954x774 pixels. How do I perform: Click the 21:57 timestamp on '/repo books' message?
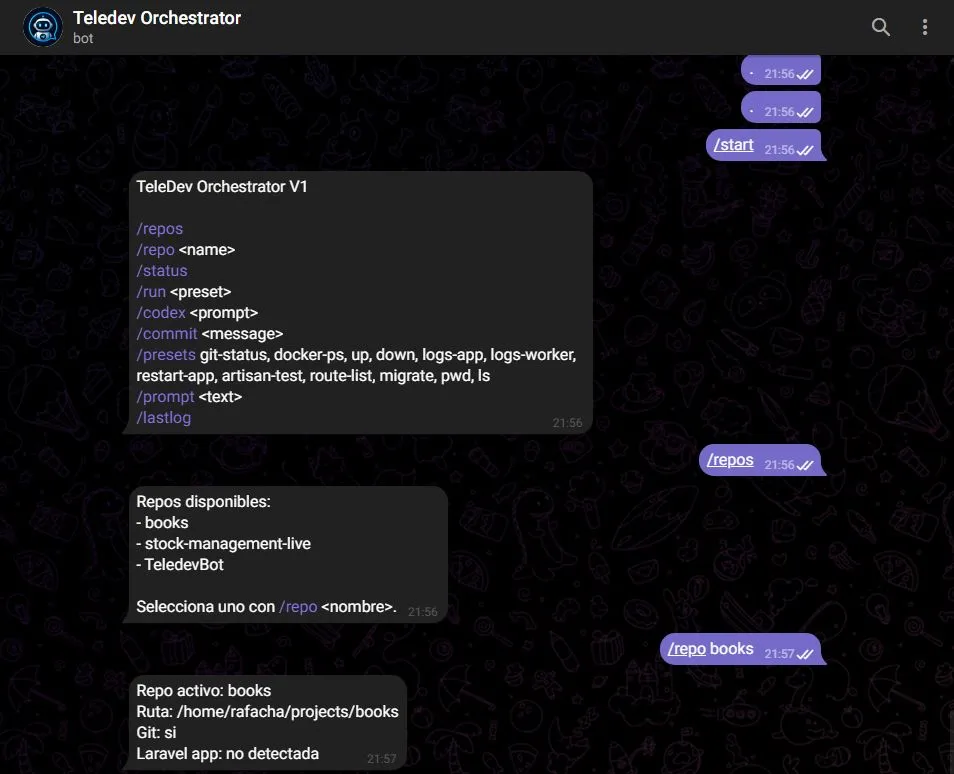pos(779,654)
